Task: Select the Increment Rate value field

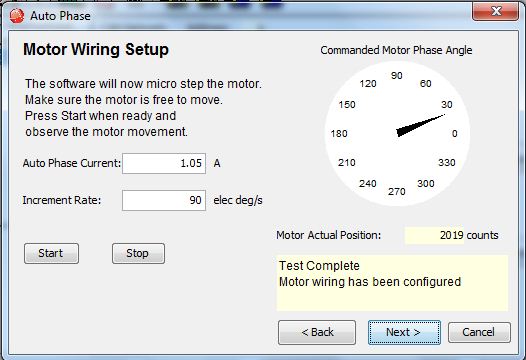Action: point(164,200)
